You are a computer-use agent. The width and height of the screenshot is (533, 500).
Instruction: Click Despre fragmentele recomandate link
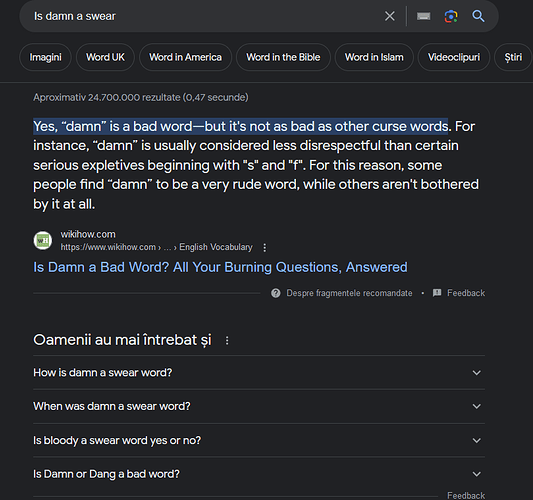tap(349, 293)
